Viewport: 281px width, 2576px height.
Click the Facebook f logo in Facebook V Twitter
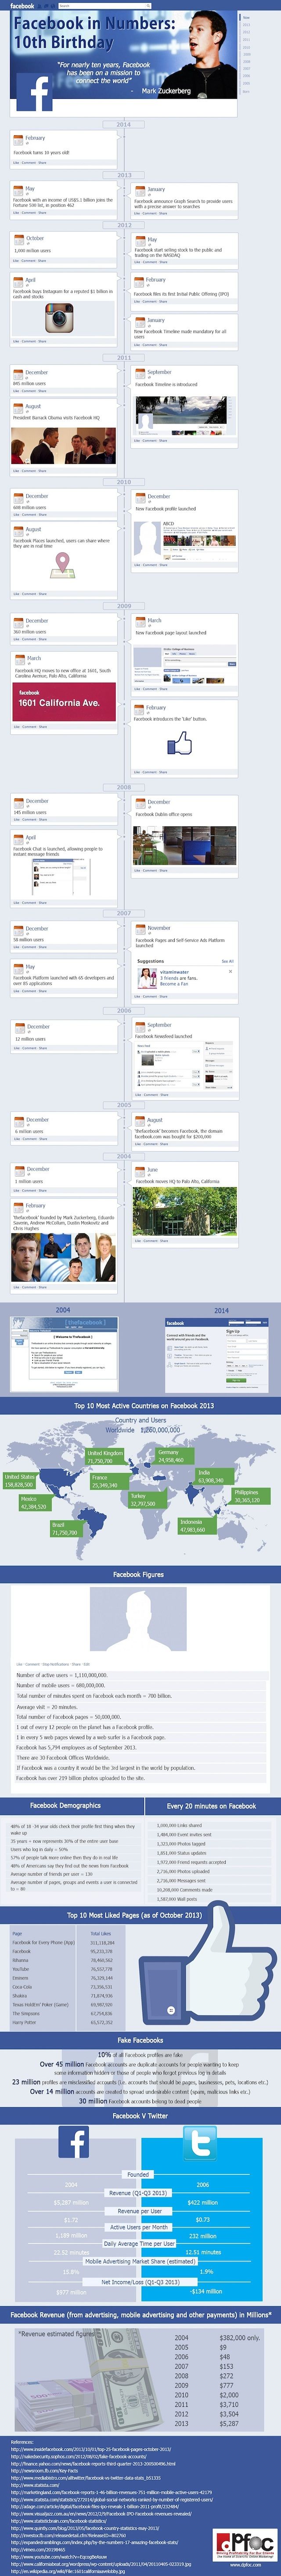click(75, 2143)
